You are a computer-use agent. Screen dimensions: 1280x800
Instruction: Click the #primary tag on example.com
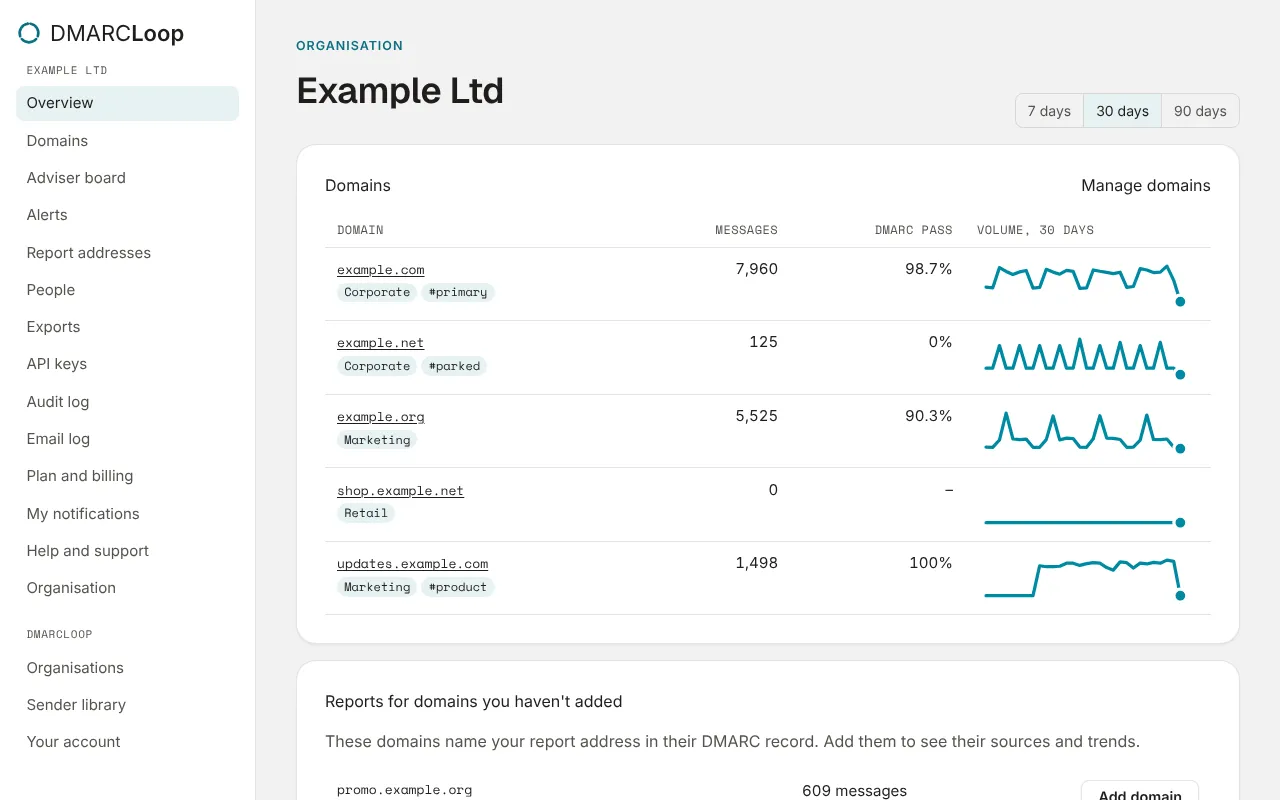pos(458,293)
